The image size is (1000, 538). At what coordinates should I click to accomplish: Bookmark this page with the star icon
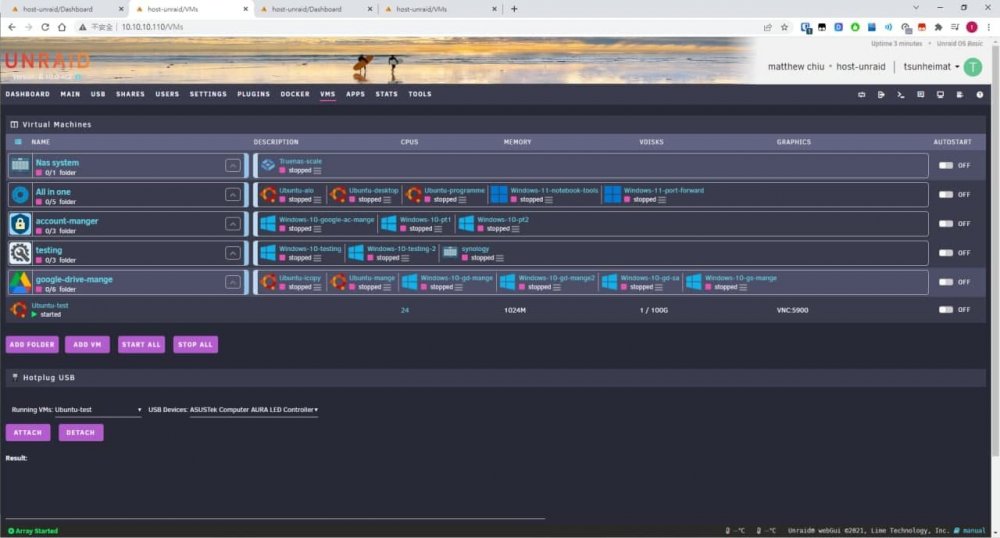tap(784, 27)
